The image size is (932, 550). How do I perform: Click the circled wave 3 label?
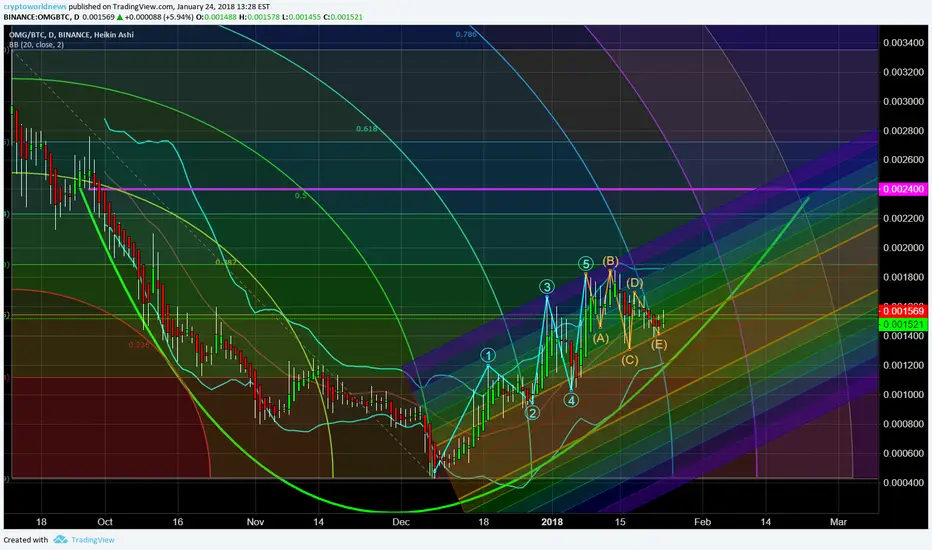(547, 287)
